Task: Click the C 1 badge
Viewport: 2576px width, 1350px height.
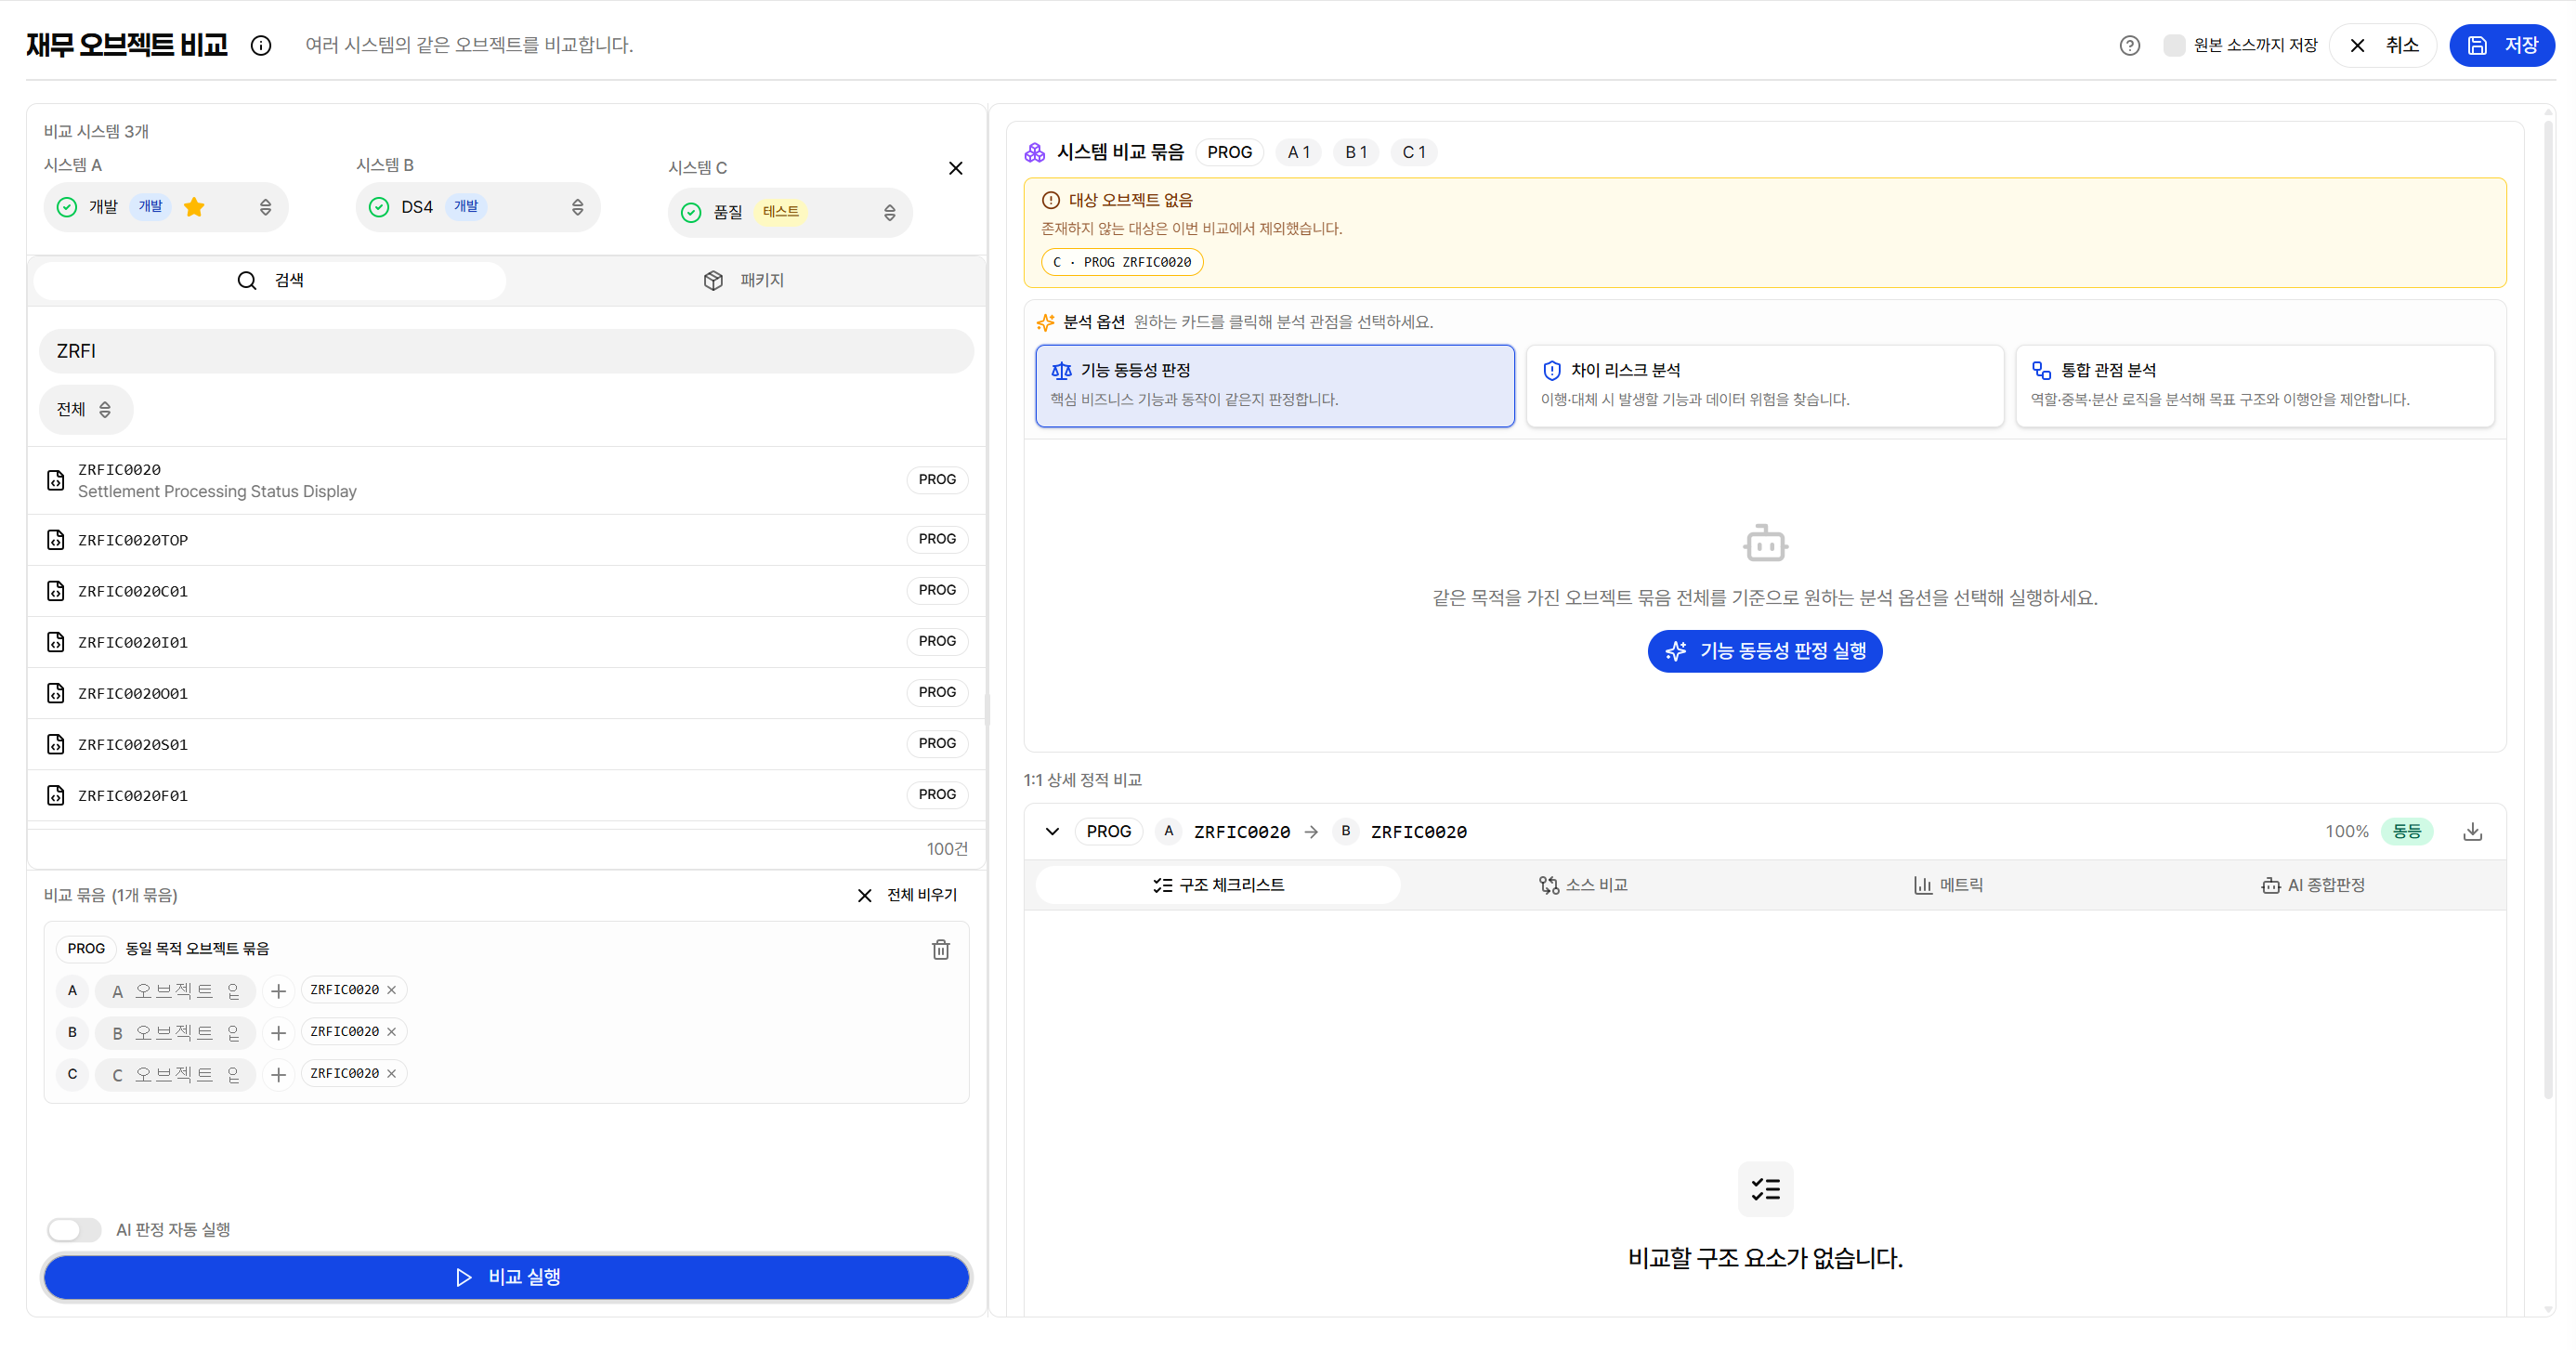Action: (x=1413, y=152)
